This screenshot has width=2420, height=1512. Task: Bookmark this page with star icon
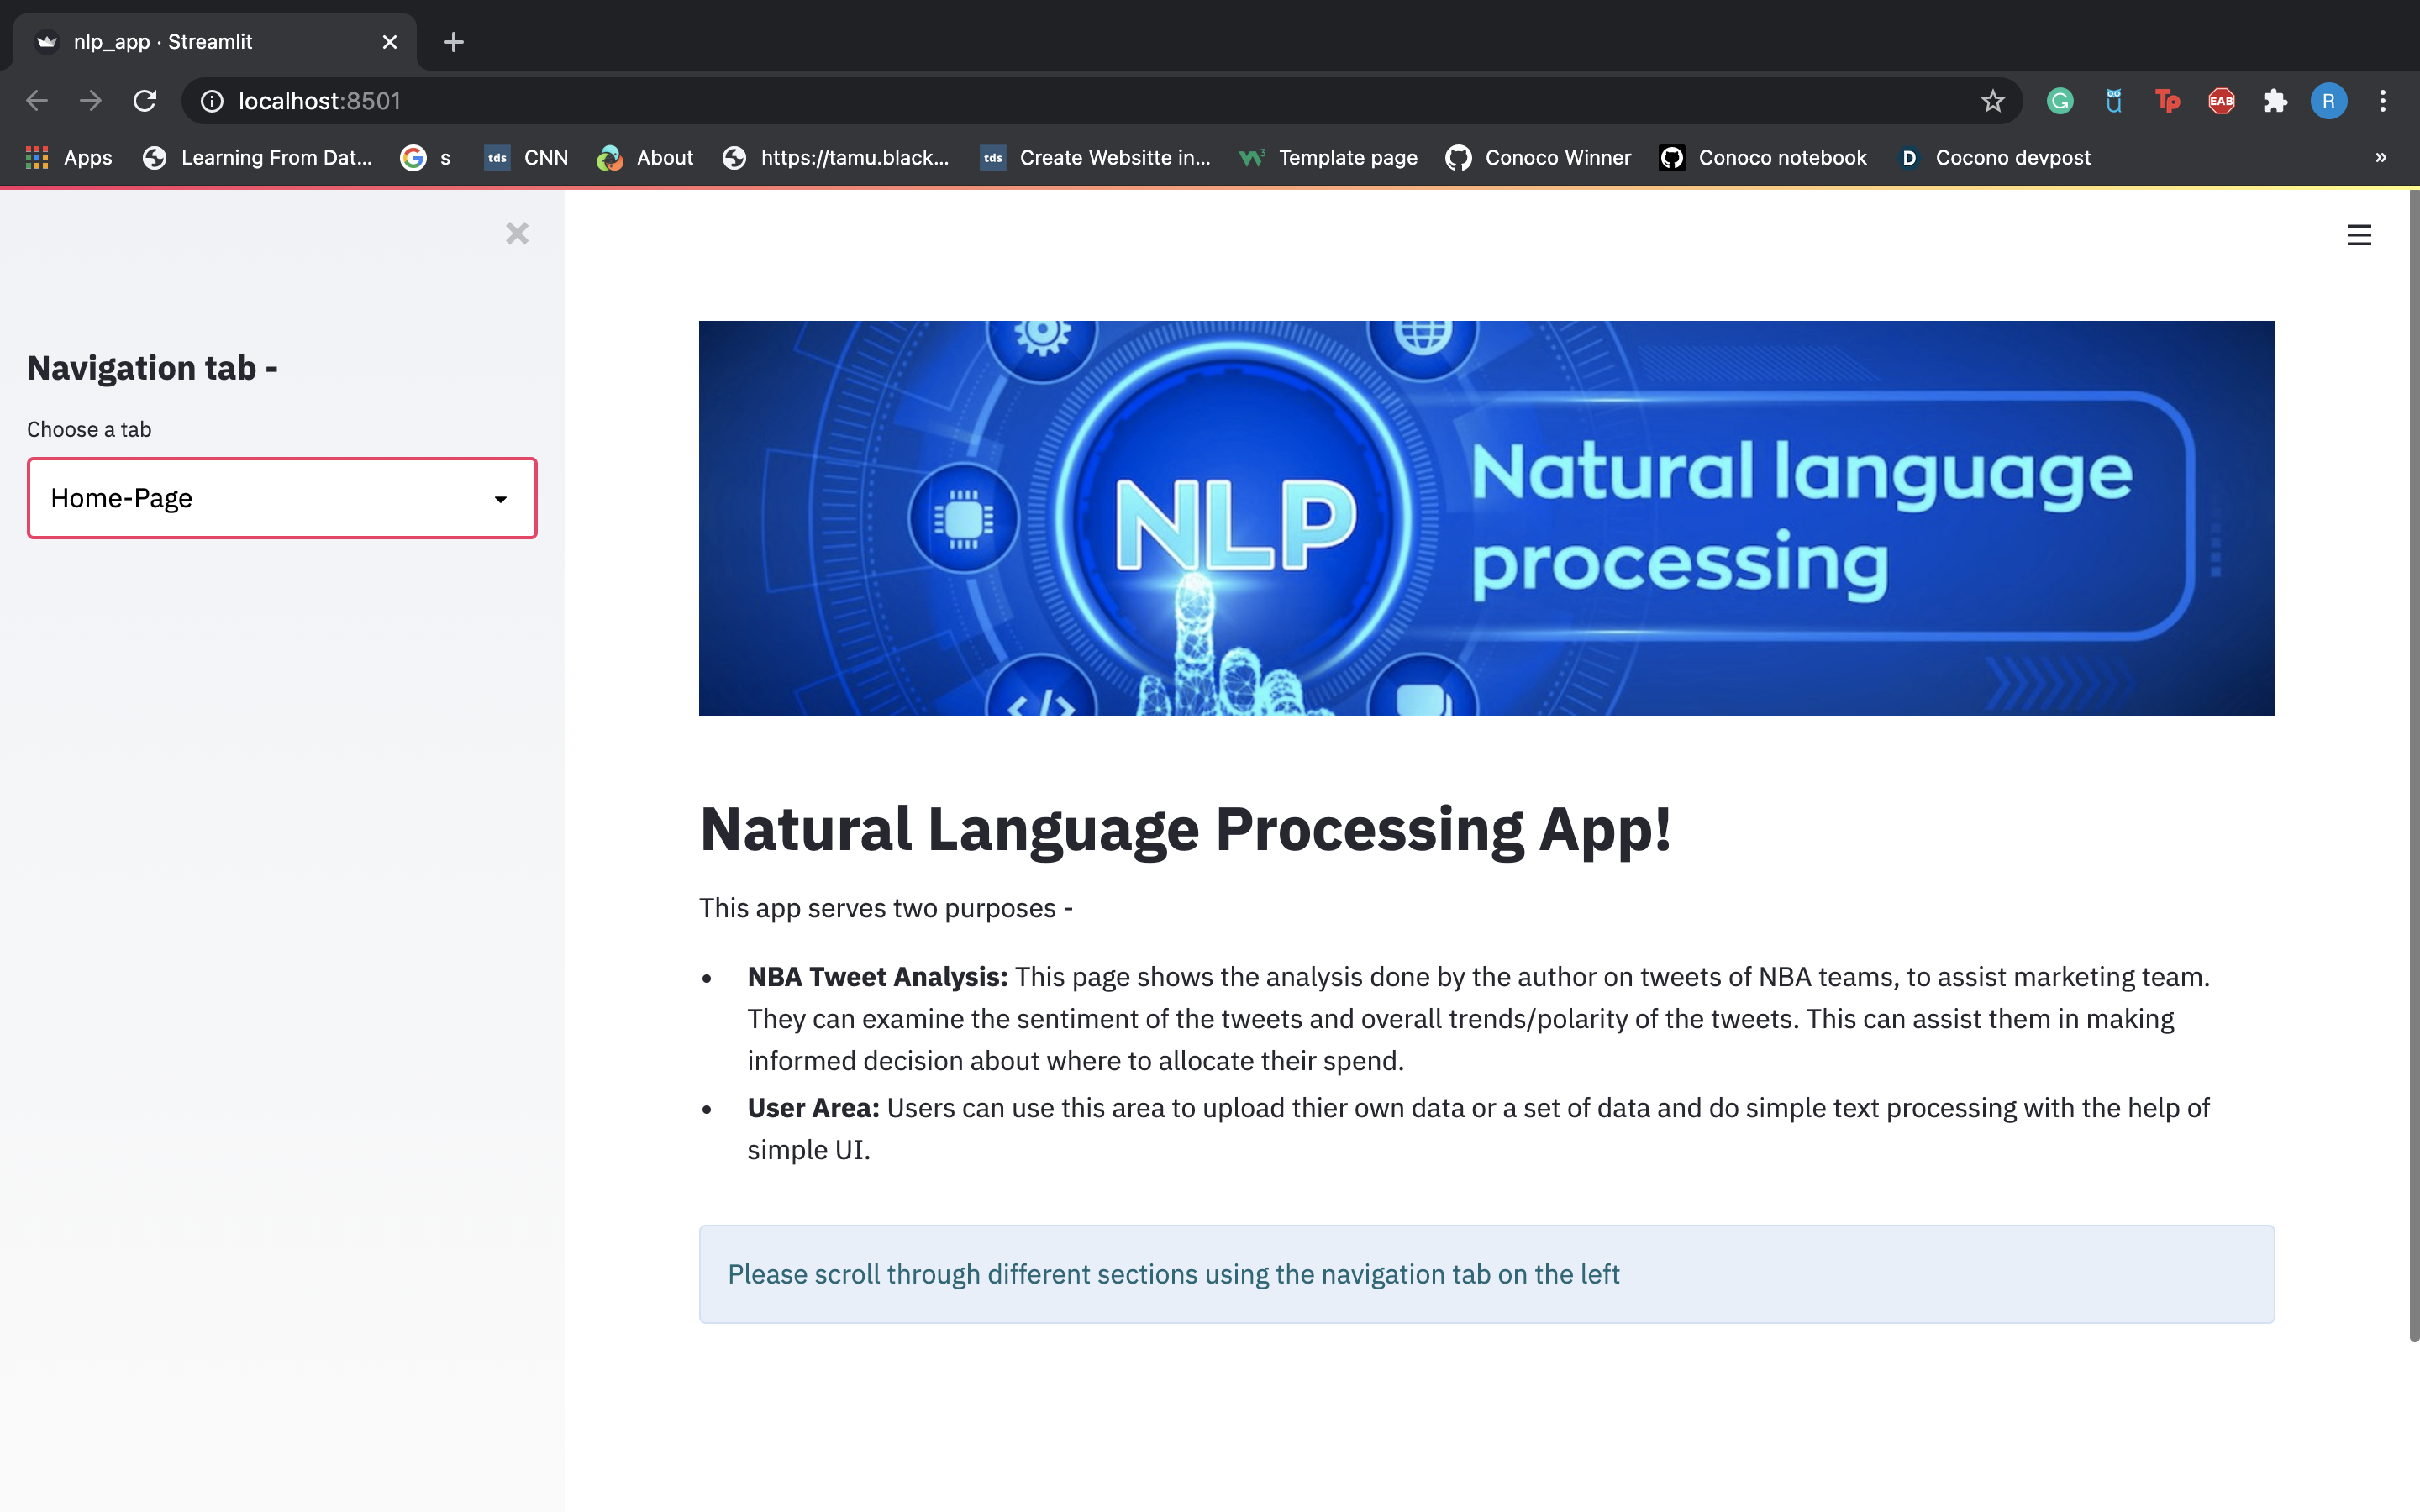(x=1992, y=101)
